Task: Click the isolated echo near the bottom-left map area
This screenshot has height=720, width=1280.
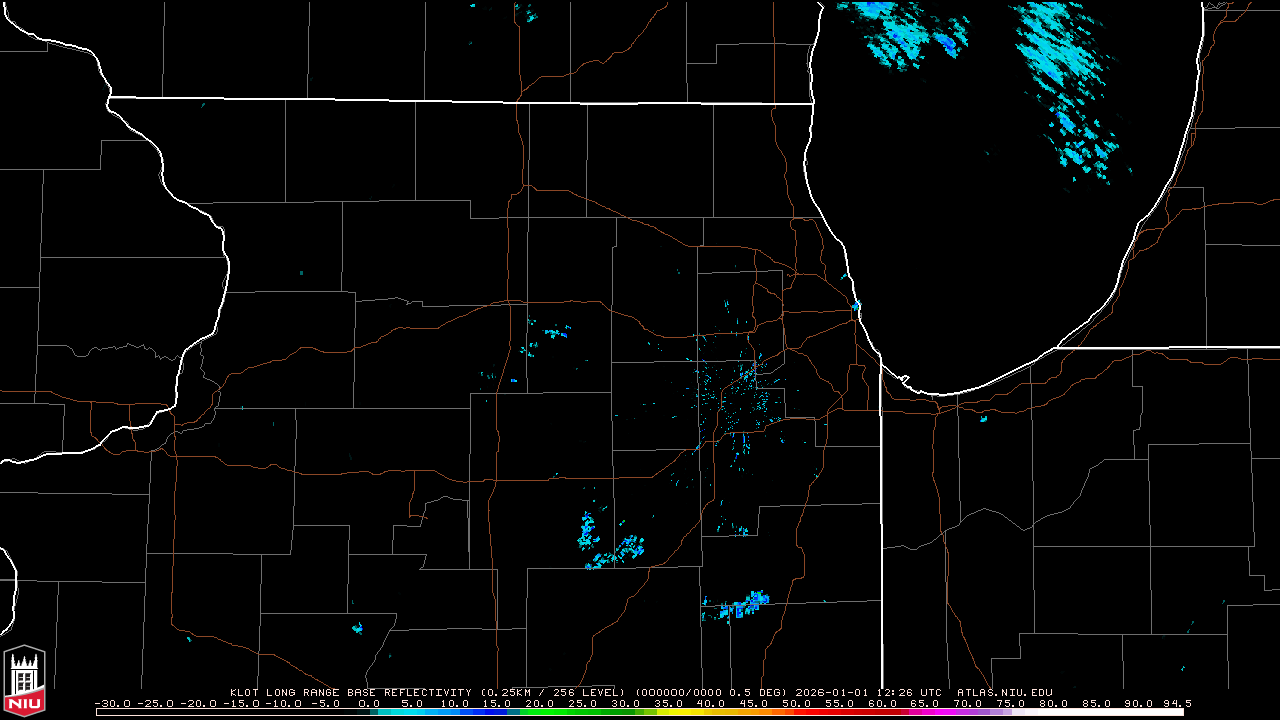Action: coord(357,629)
